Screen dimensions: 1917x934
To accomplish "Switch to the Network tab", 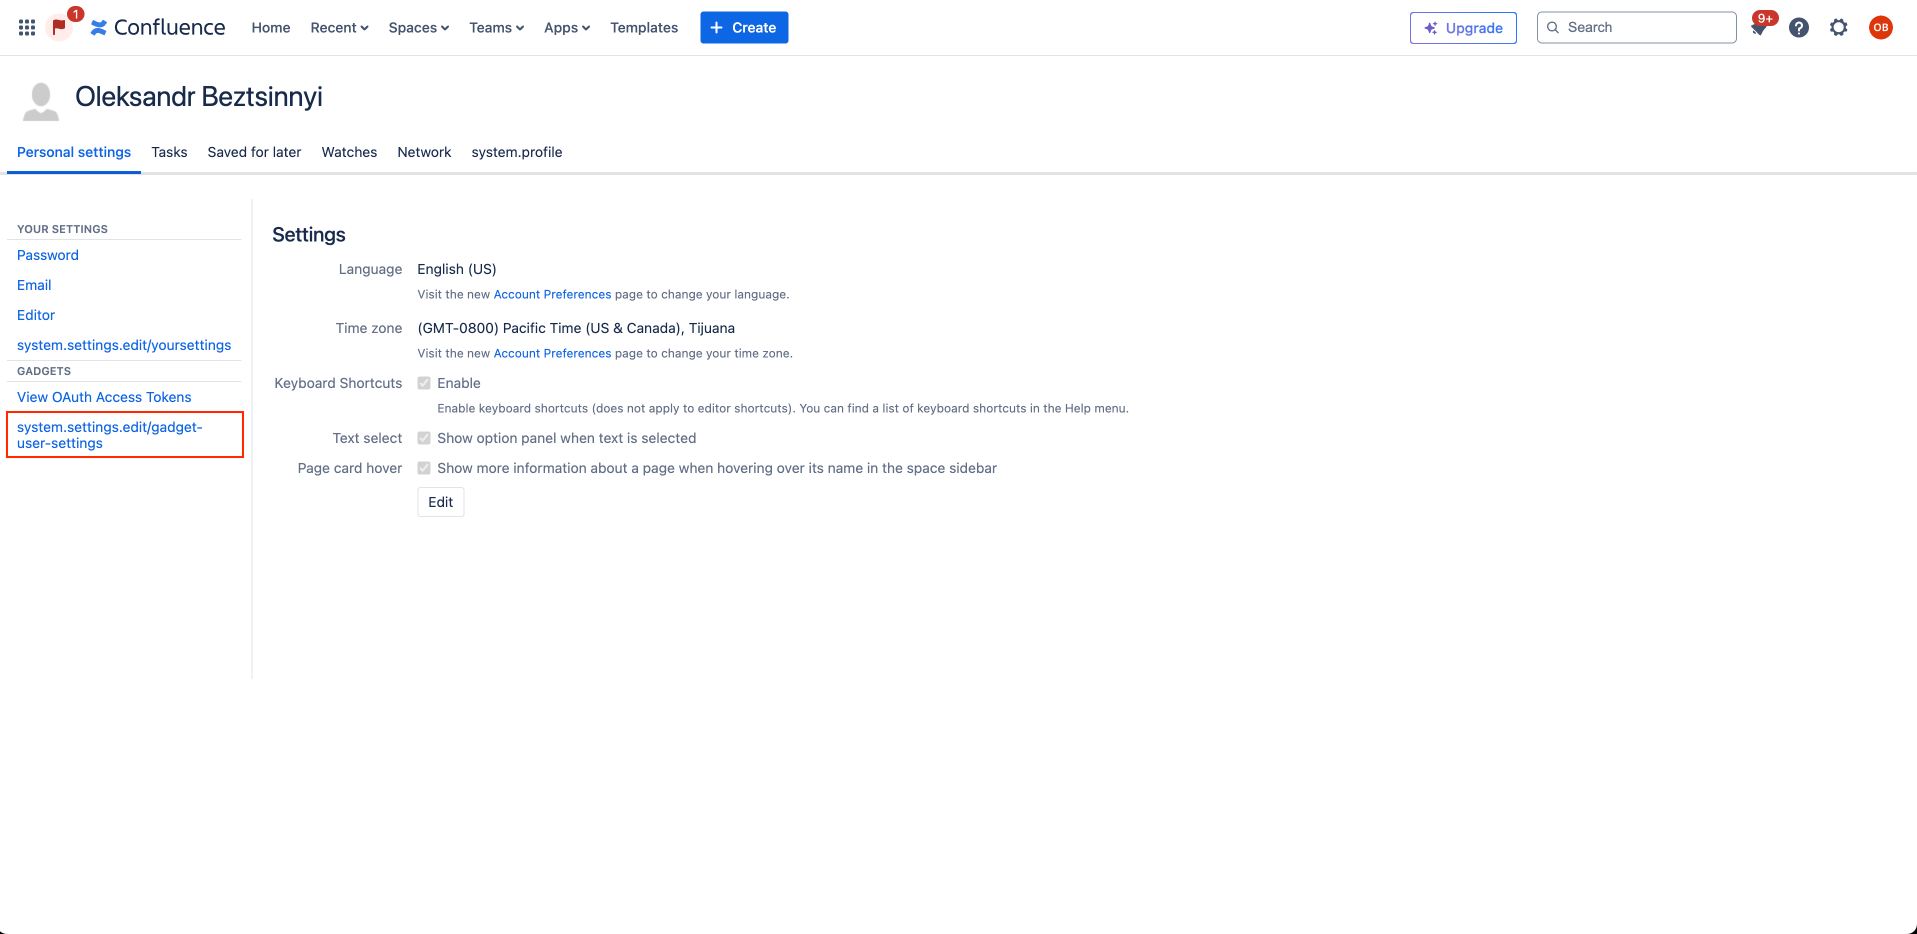I will coord(424,152).
